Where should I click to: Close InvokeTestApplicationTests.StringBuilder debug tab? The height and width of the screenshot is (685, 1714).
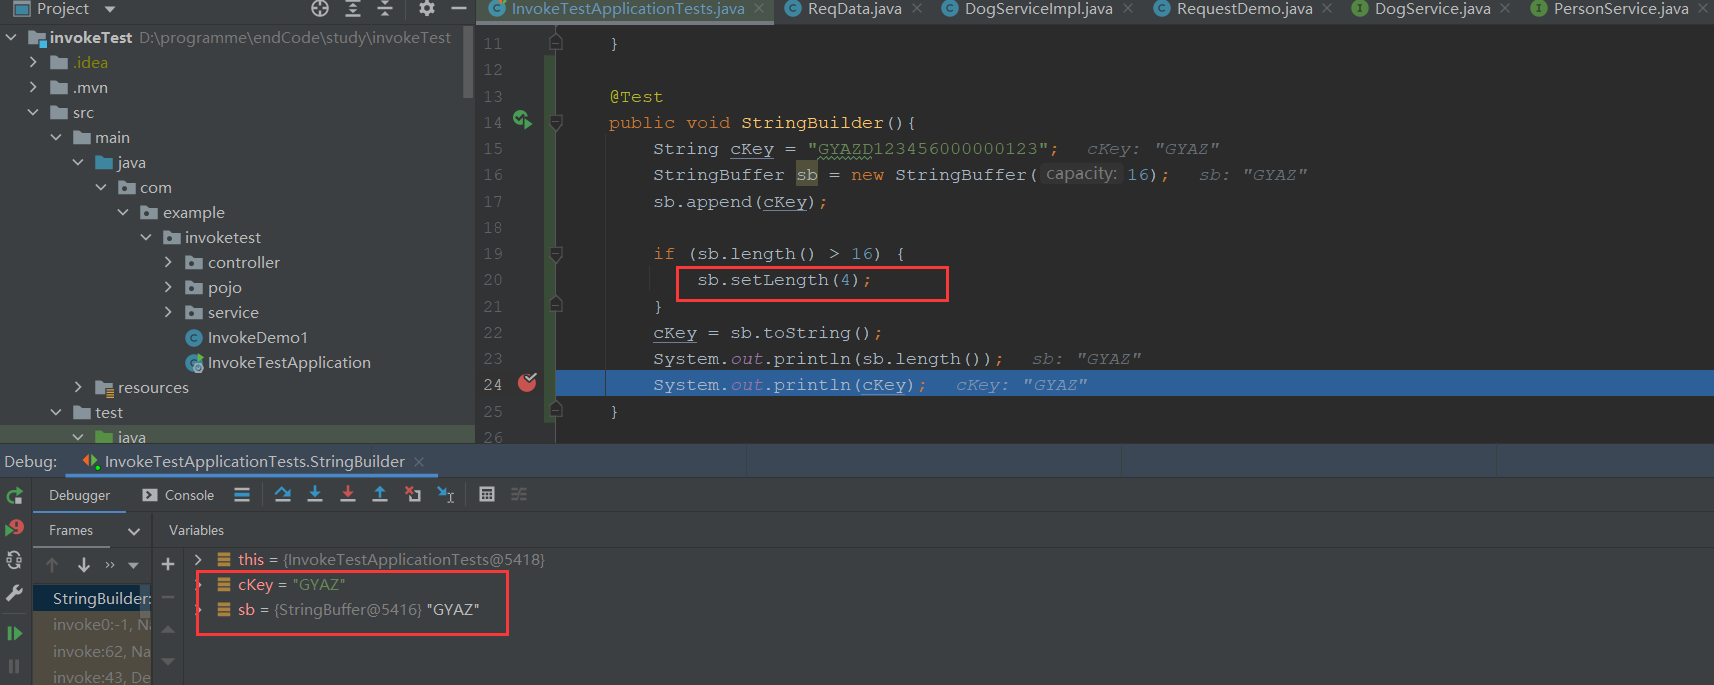click(x=419, y=461)
